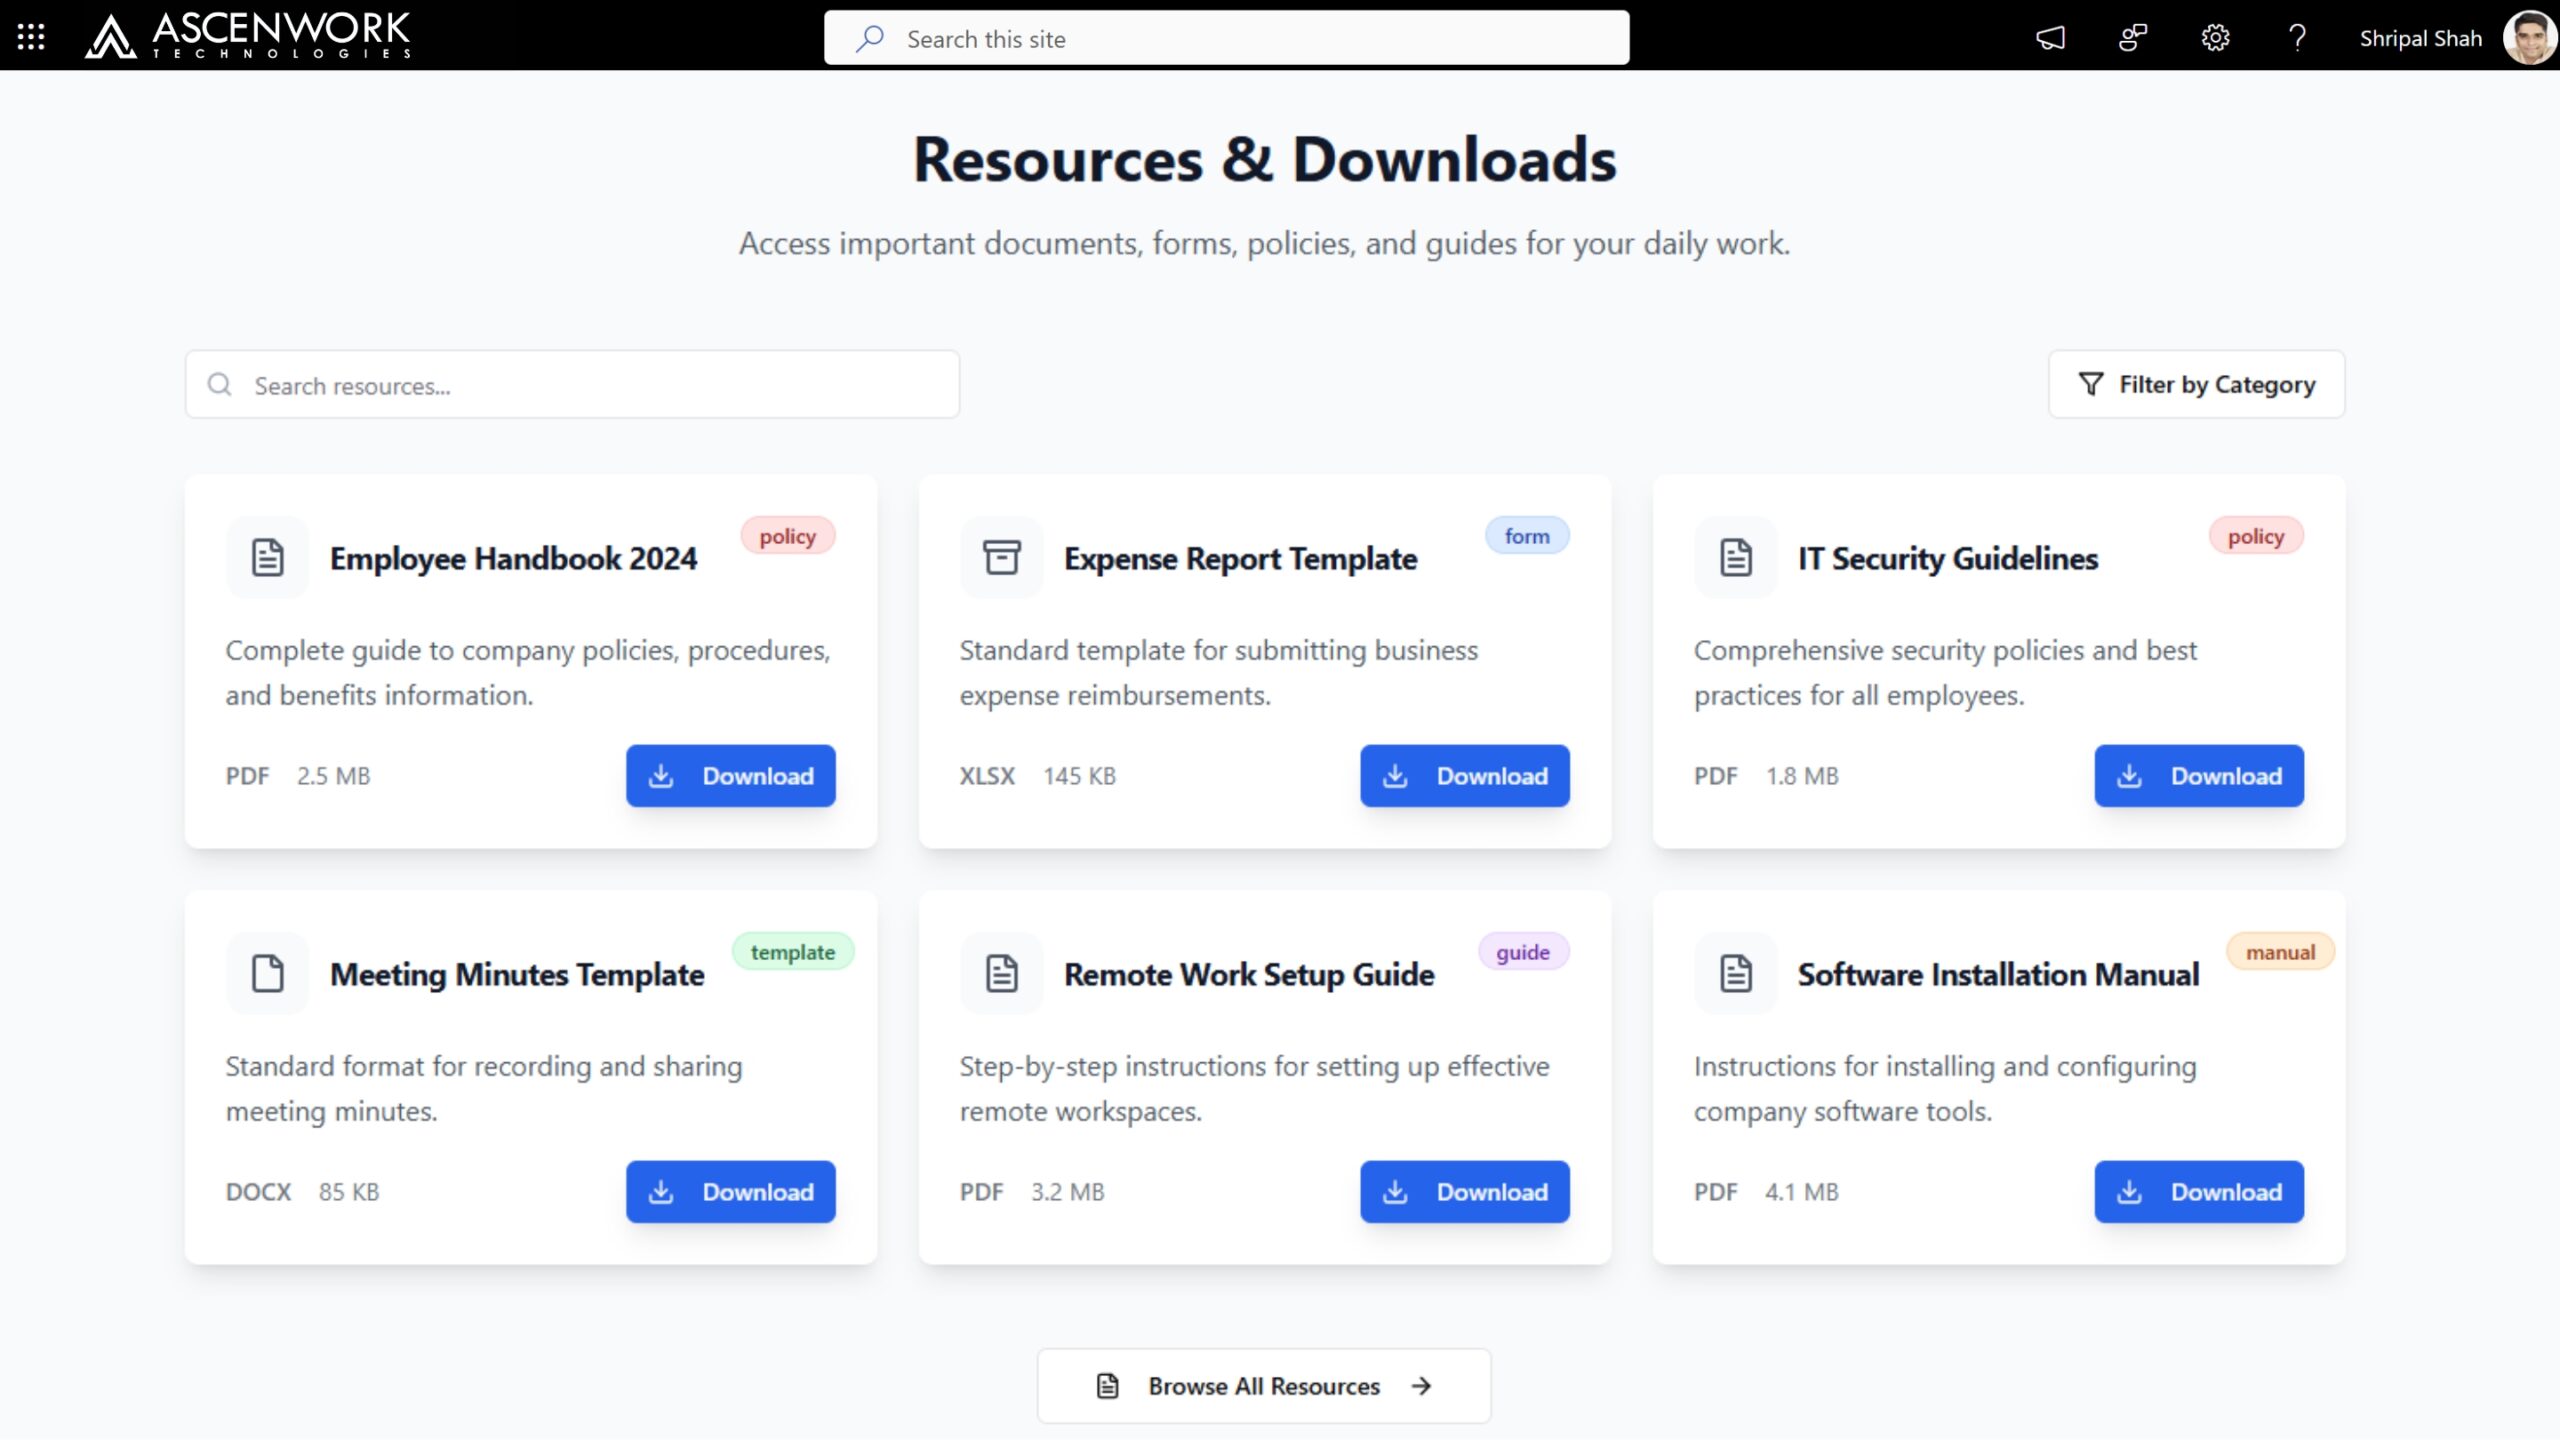Click the Search this site box
The width and height of the screenshot is (2560, 1440).
pyautogui.click(x=1226, y=38)
